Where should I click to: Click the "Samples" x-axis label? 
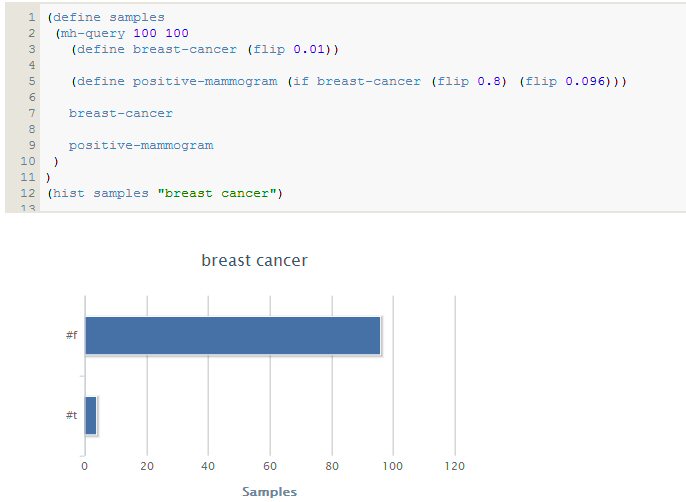(x=269, y=492)
